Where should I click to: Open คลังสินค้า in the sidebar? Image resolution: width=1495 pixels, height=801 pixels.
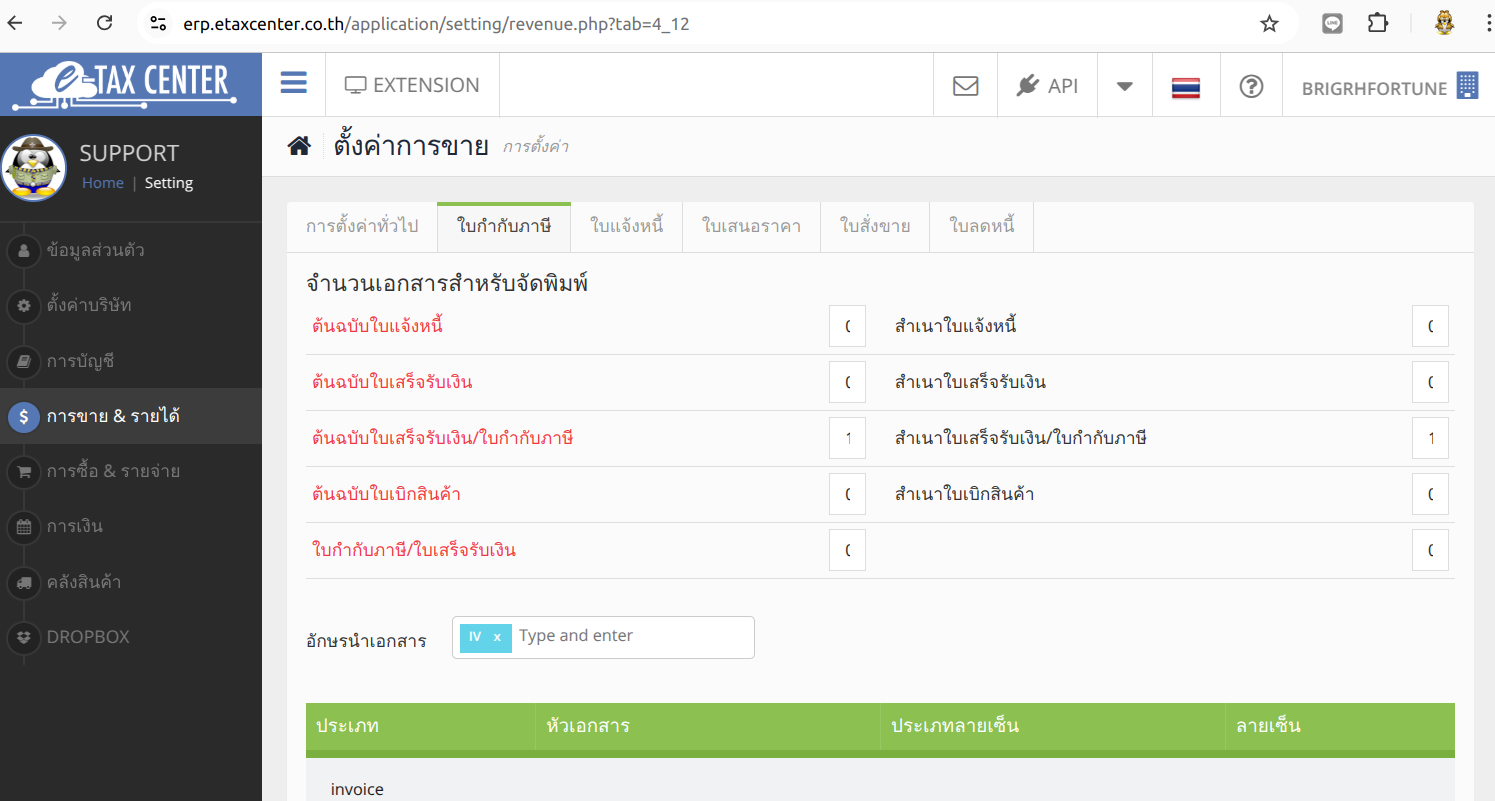coord(131,582)
